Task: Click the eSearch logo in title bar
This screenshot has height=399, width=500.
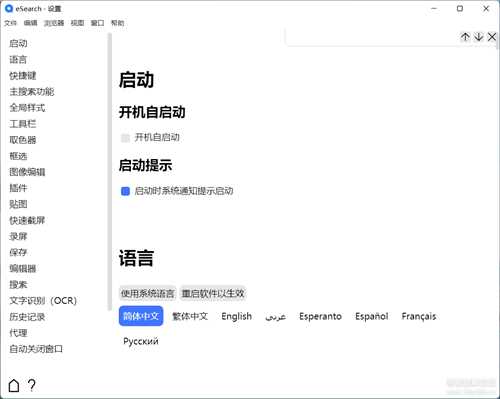Action: pos(9,8)
